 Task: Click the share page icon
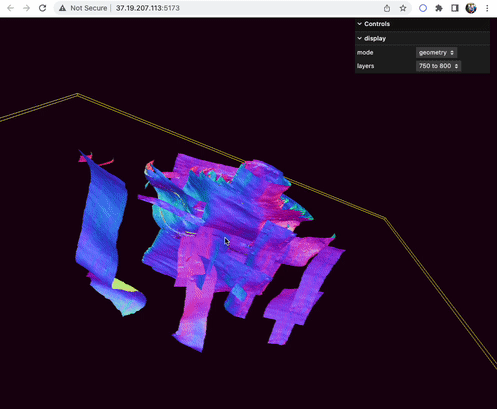click(x=387, y=8)
